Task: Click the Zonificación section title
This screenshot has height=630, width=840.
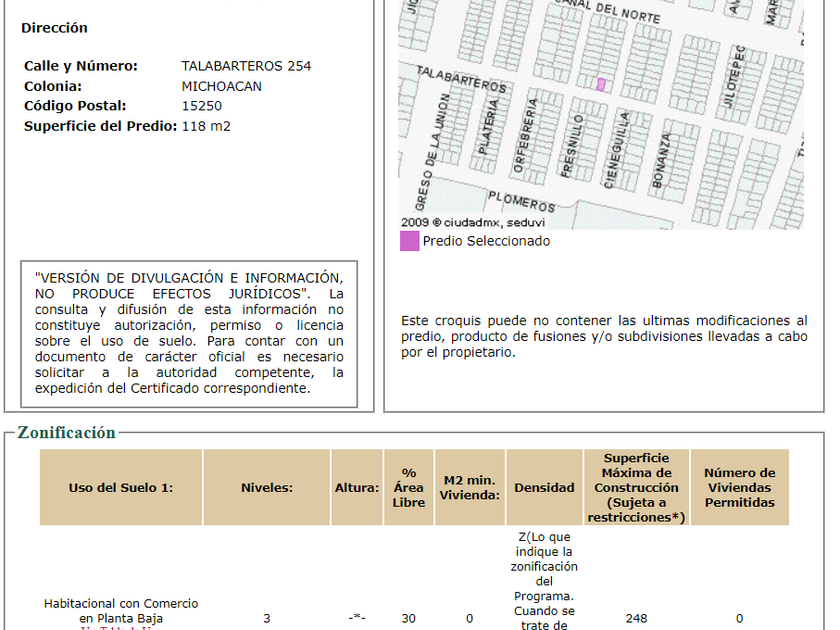Action: pos(66,432)
